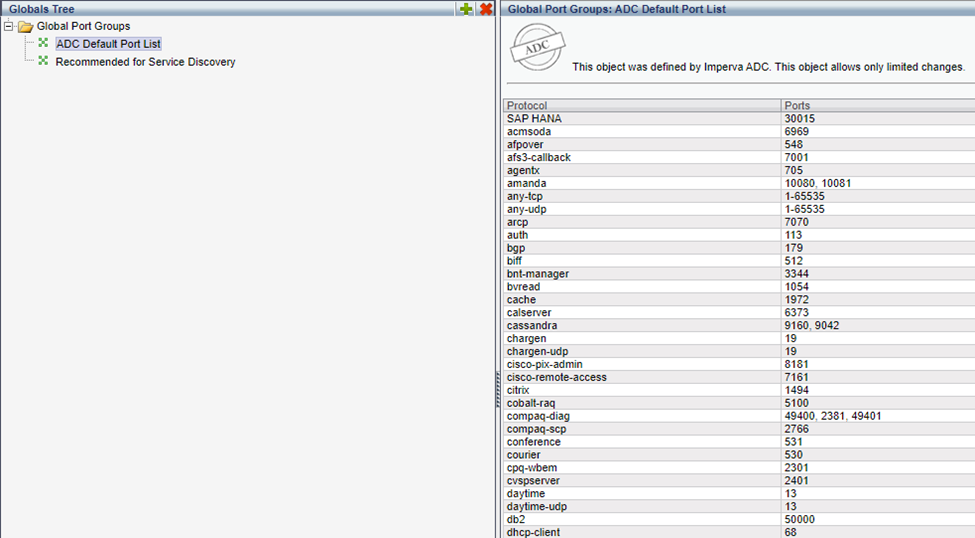Select the arcp protocol row
This screenshot has height=538, width=975.
click(x=739, y=222)
